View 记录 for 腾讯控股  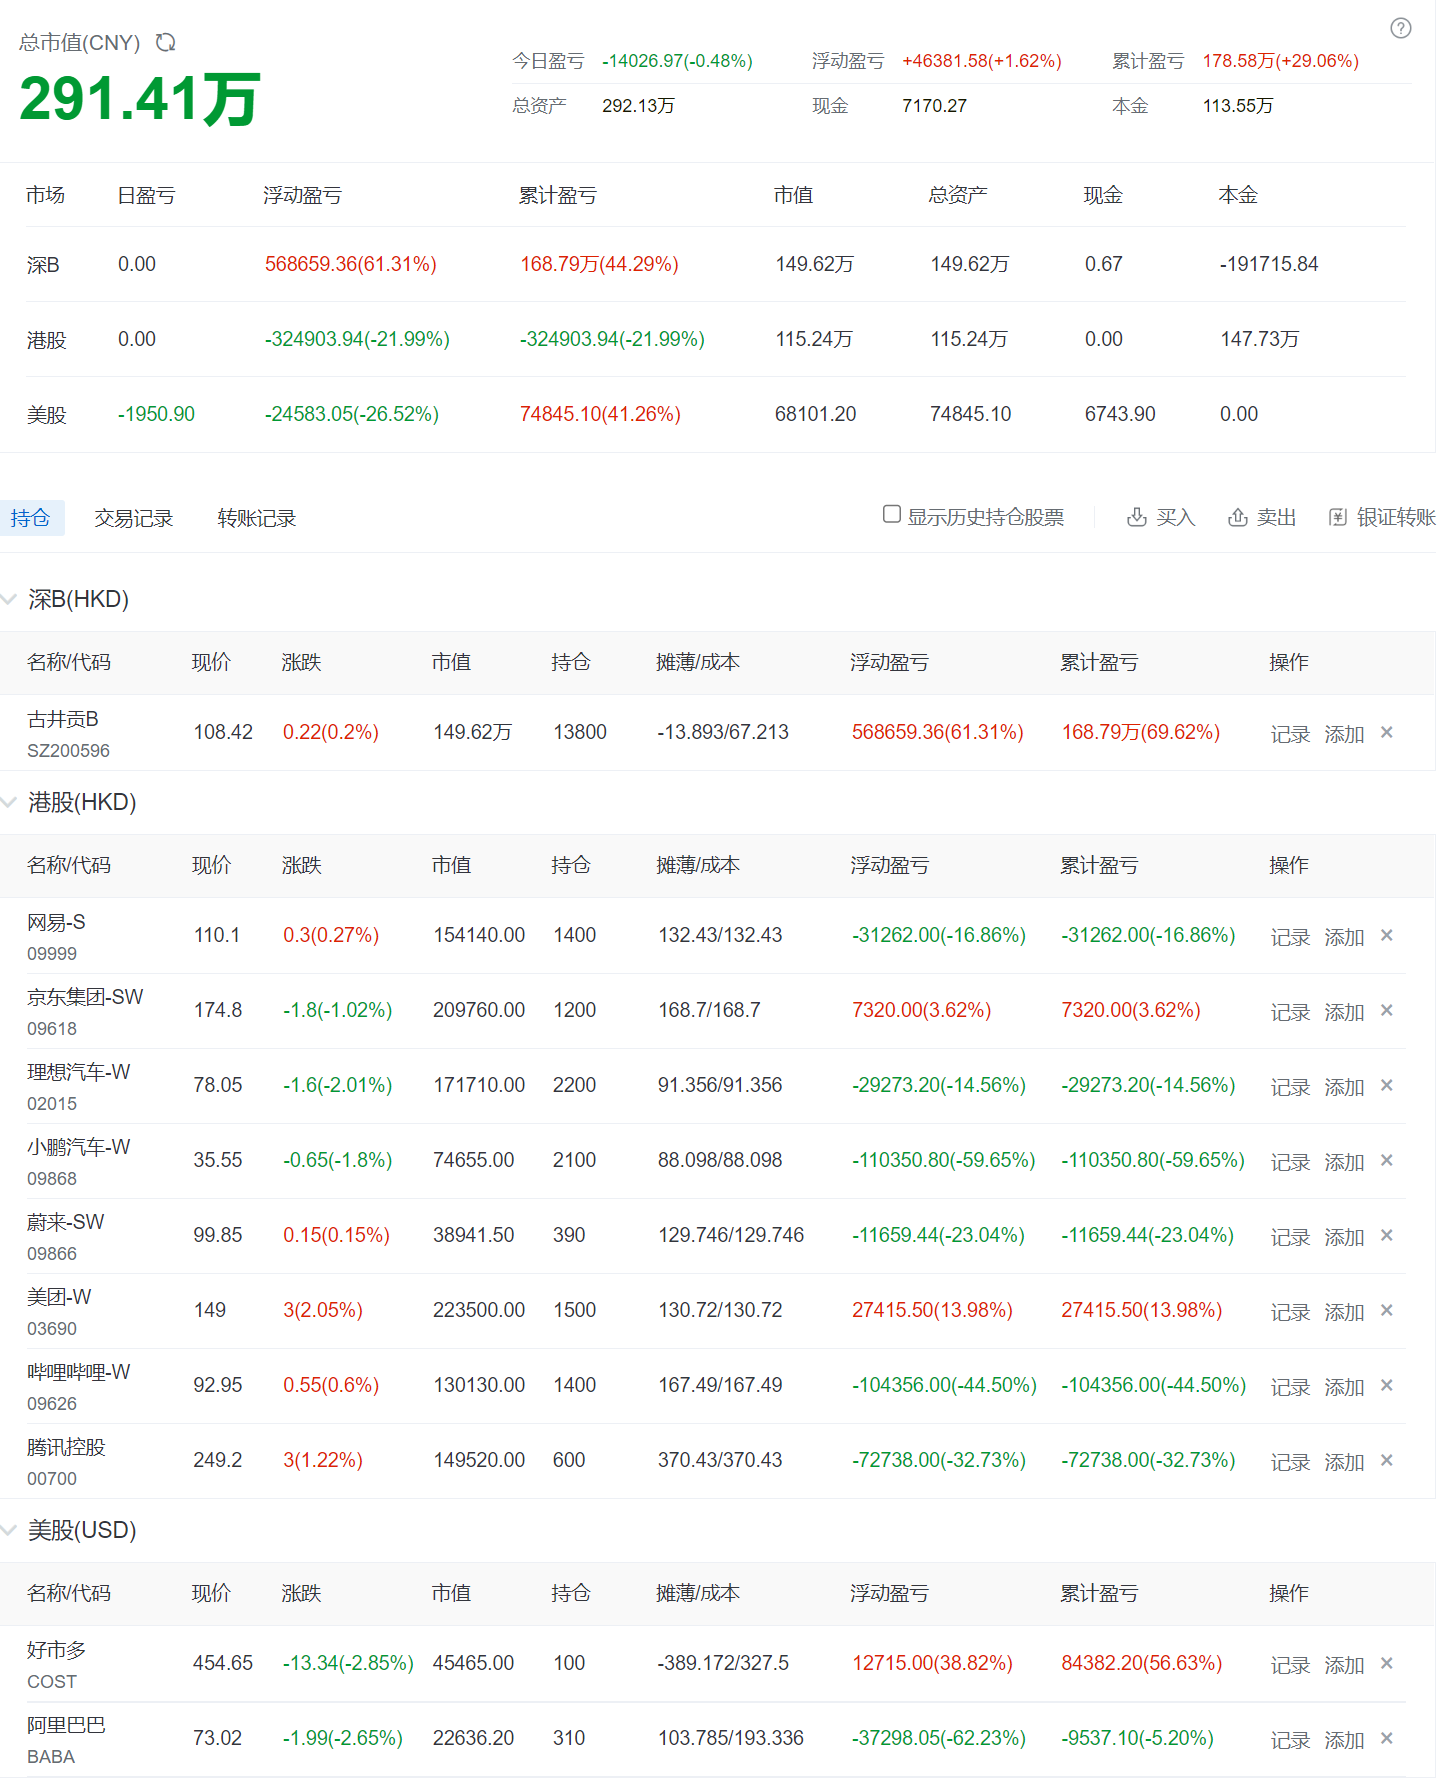(1290, 1462)
